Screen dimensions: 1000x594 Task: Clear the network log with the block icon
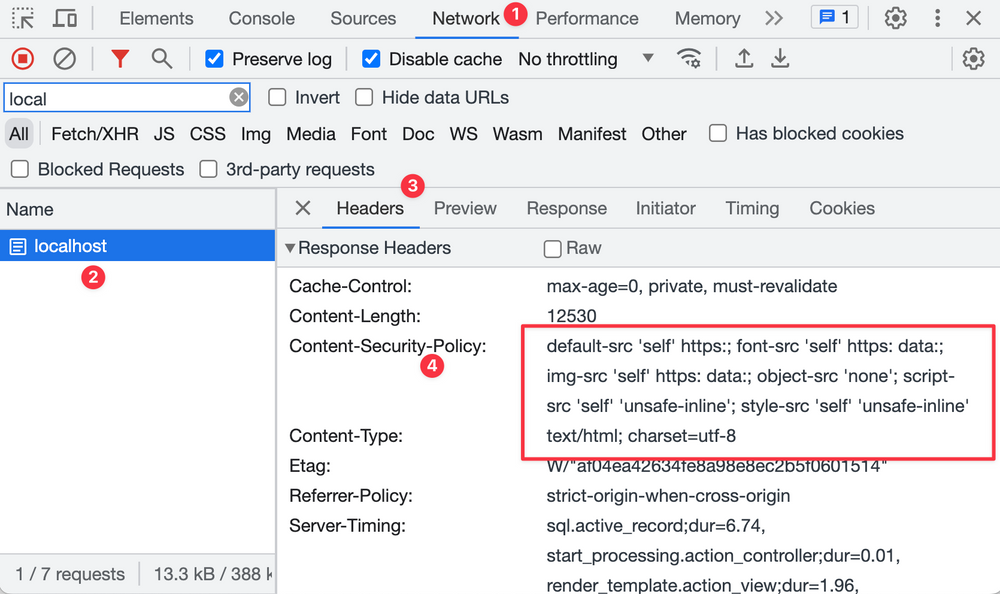(x=65, y=59)
